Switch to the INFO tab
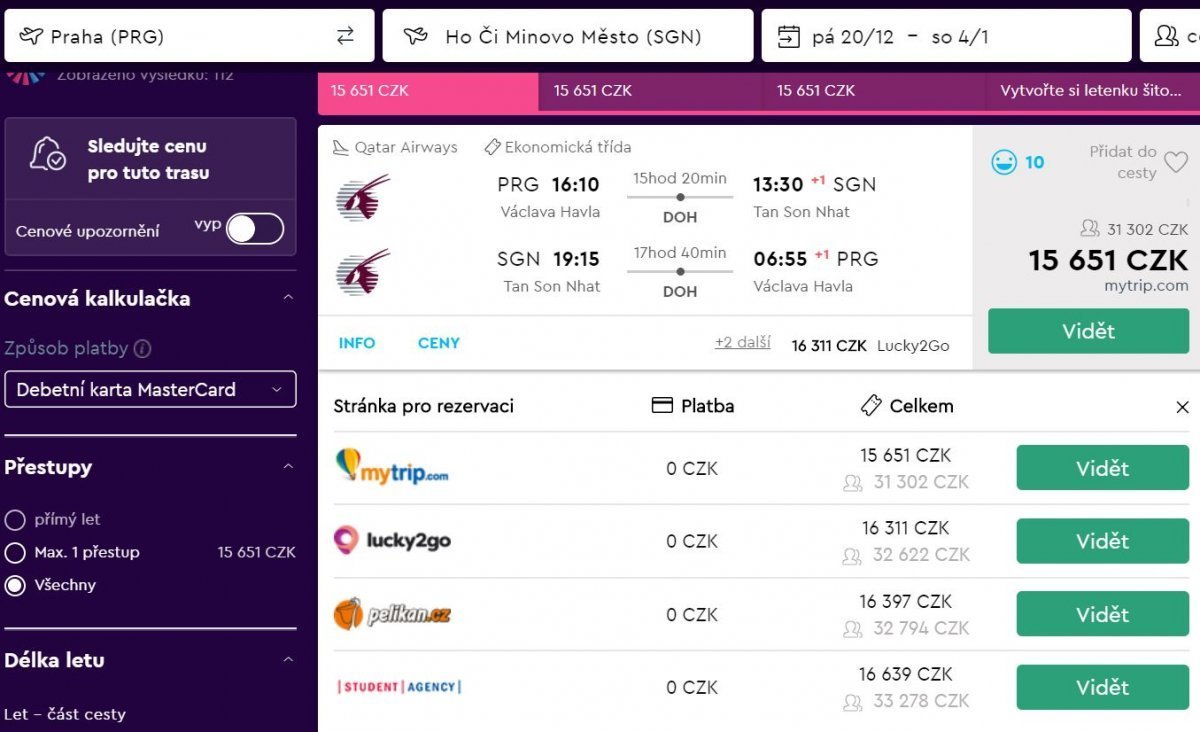 coord(357,343)
